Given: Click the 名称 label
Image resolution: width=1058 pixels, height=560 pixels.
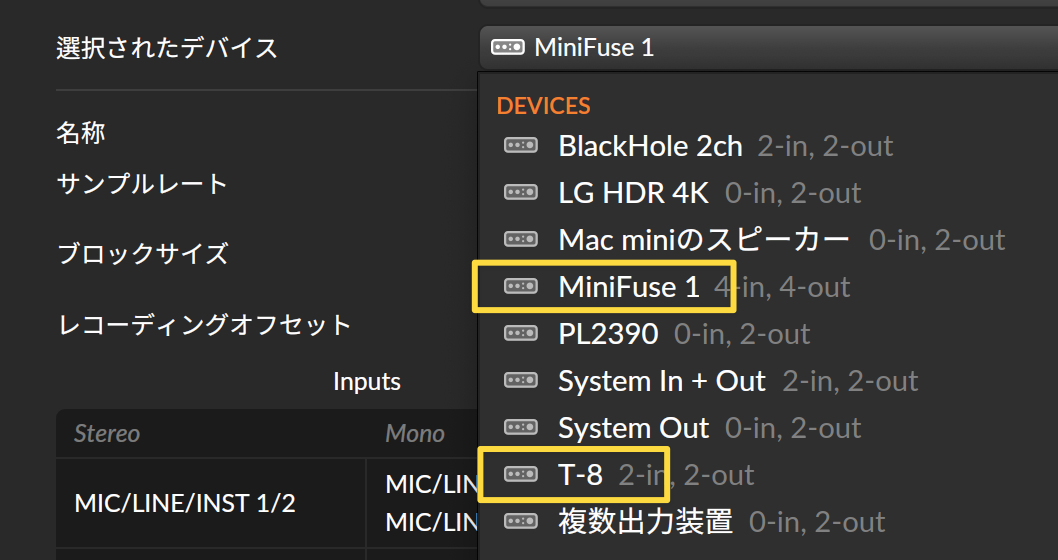Looking at the screenshot, I should click(x=80, y=132).
